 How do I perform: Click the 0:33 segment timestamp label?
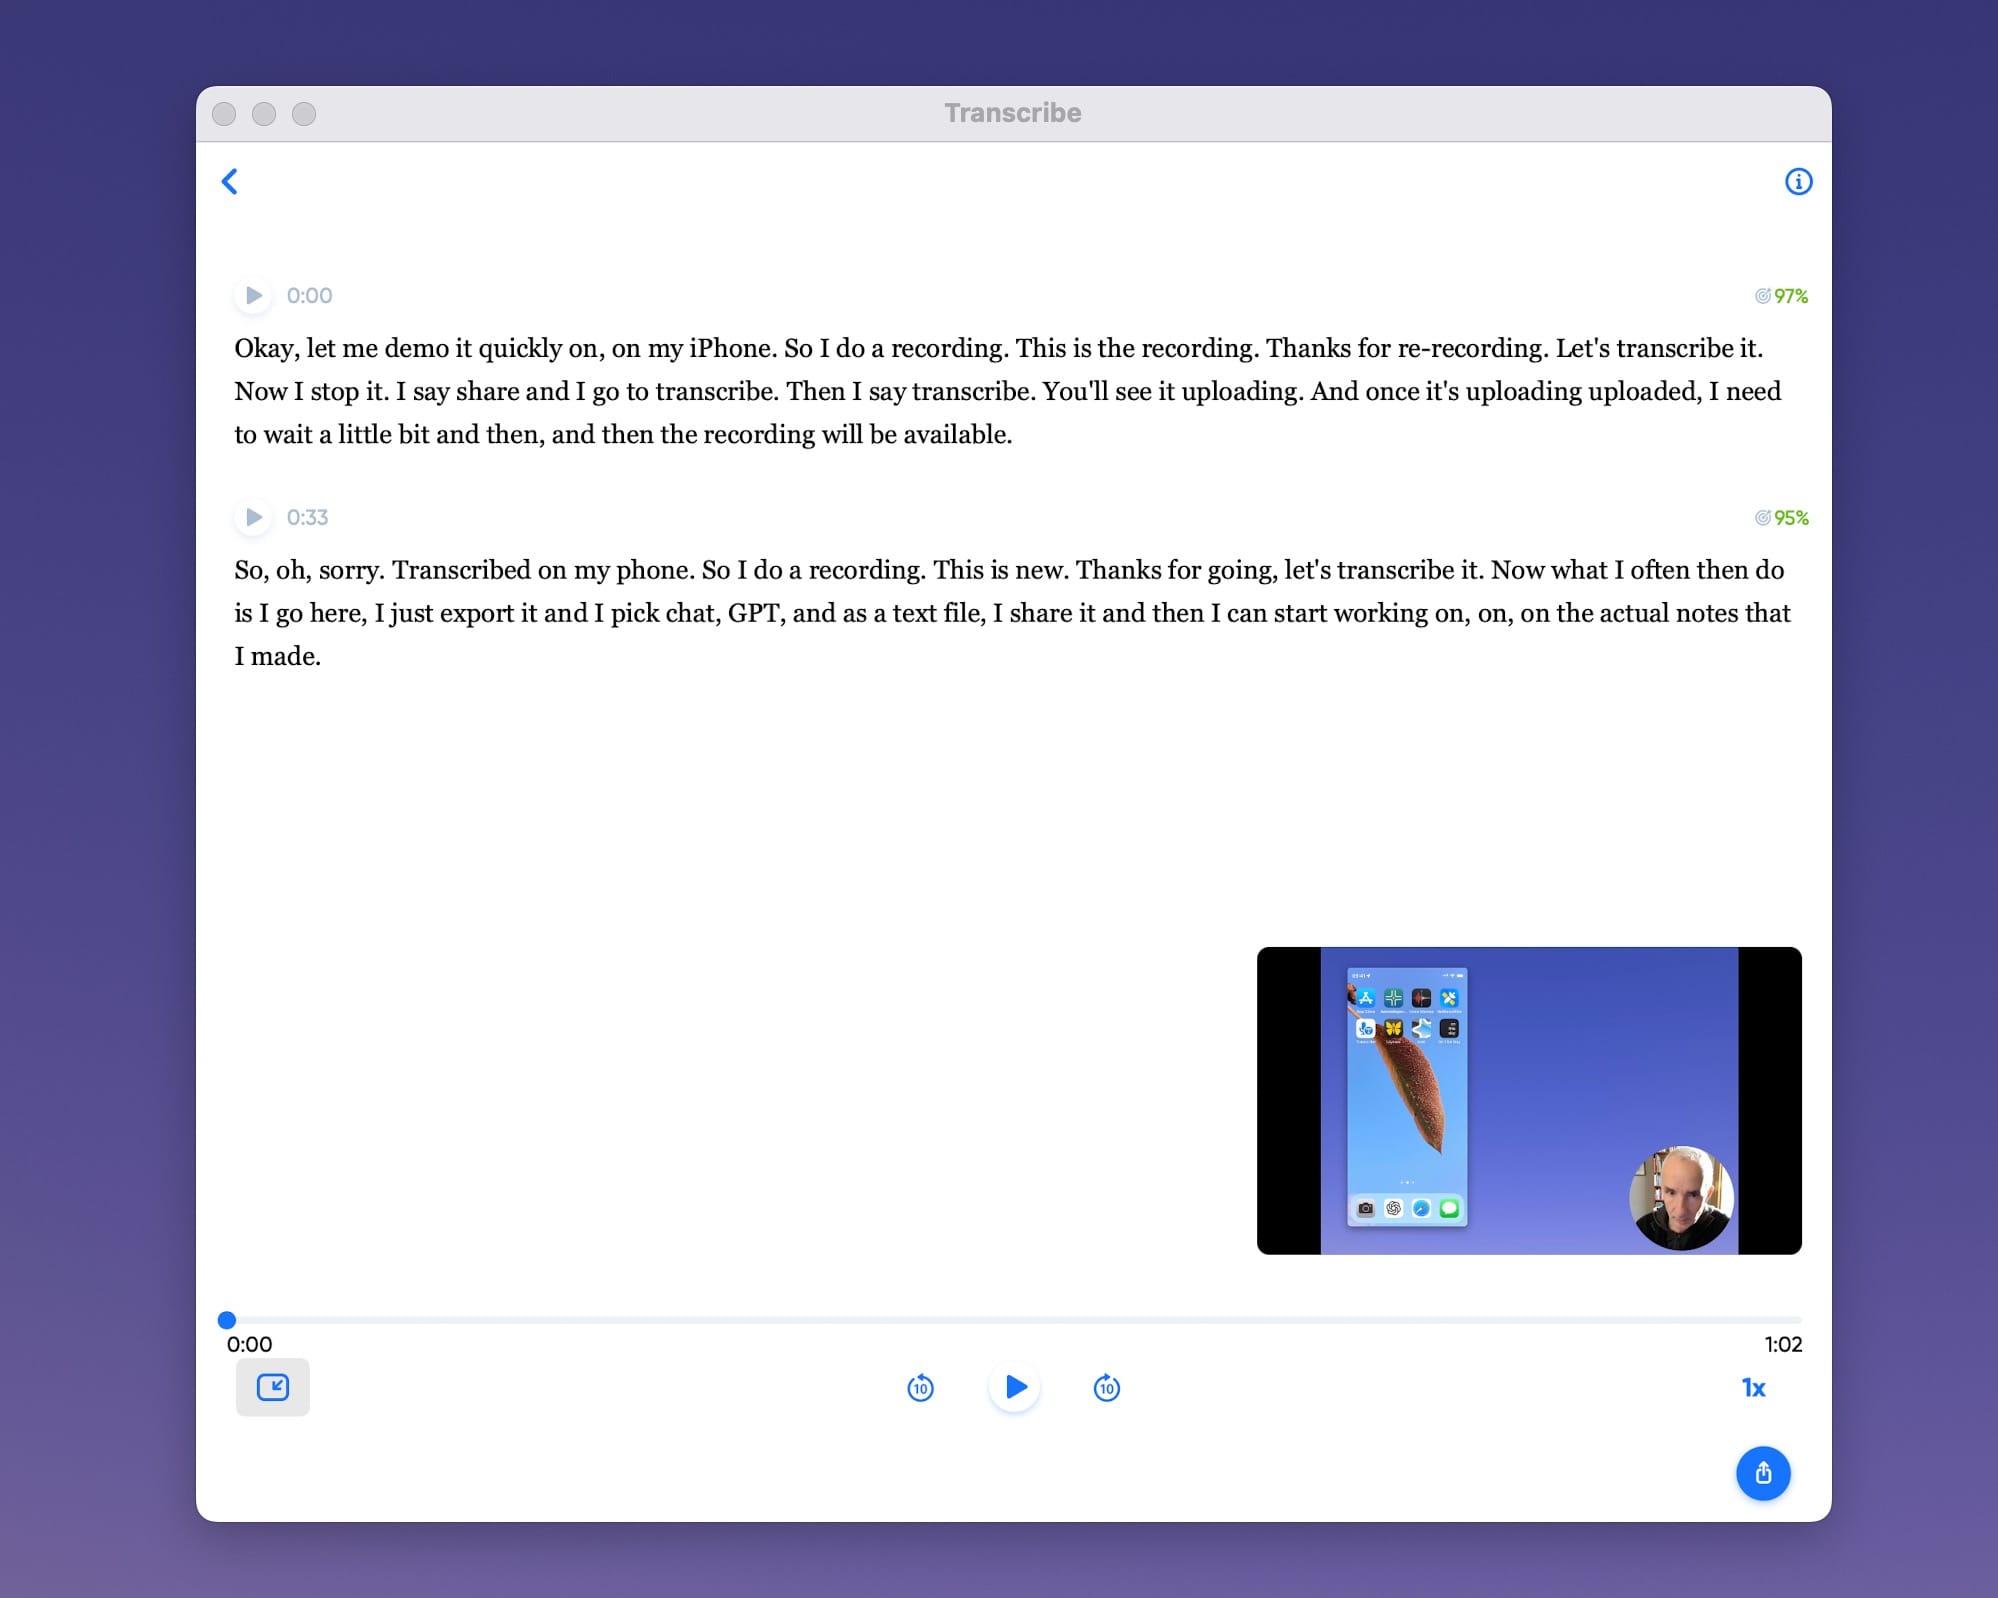coord(307,517)
